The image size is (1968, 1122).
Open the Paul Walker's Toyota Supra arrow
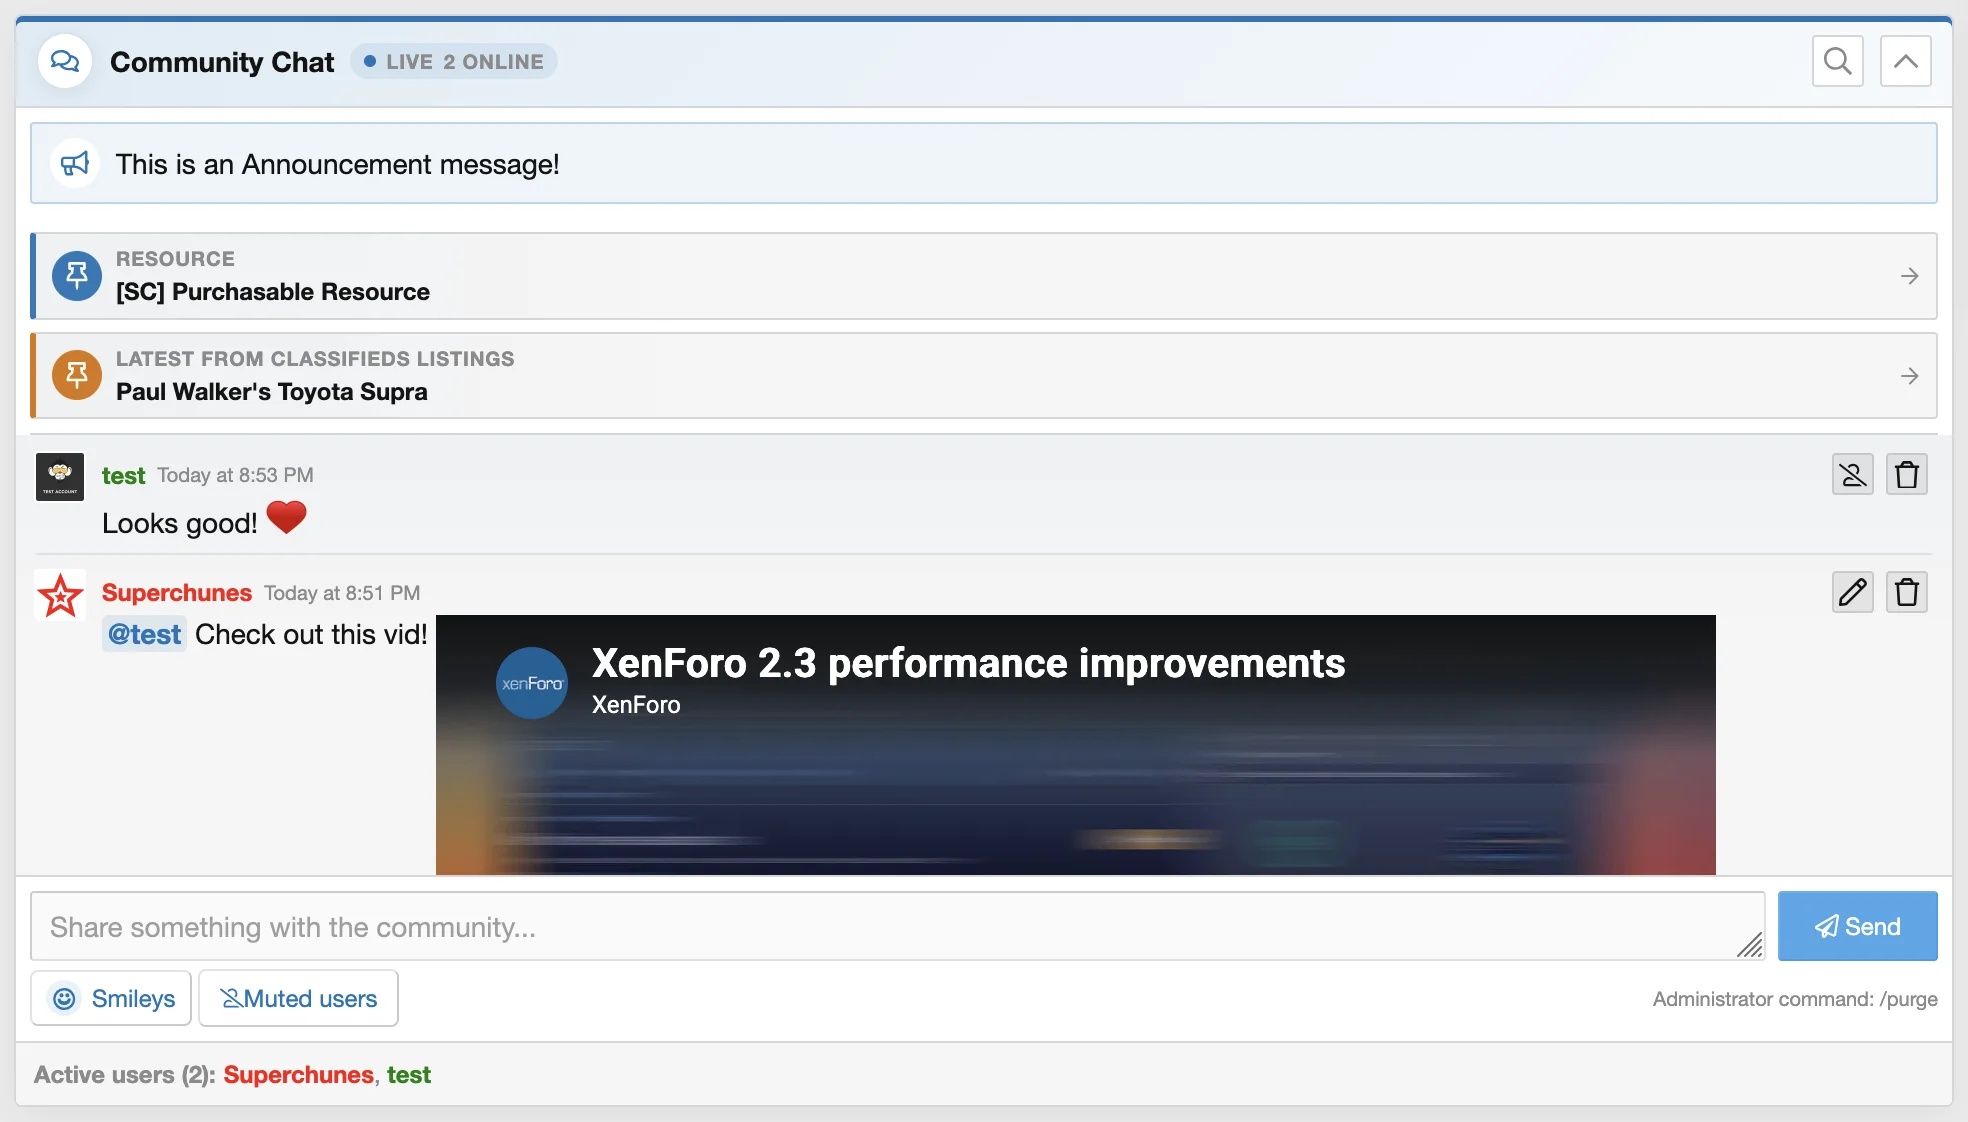pos(1909,376)
